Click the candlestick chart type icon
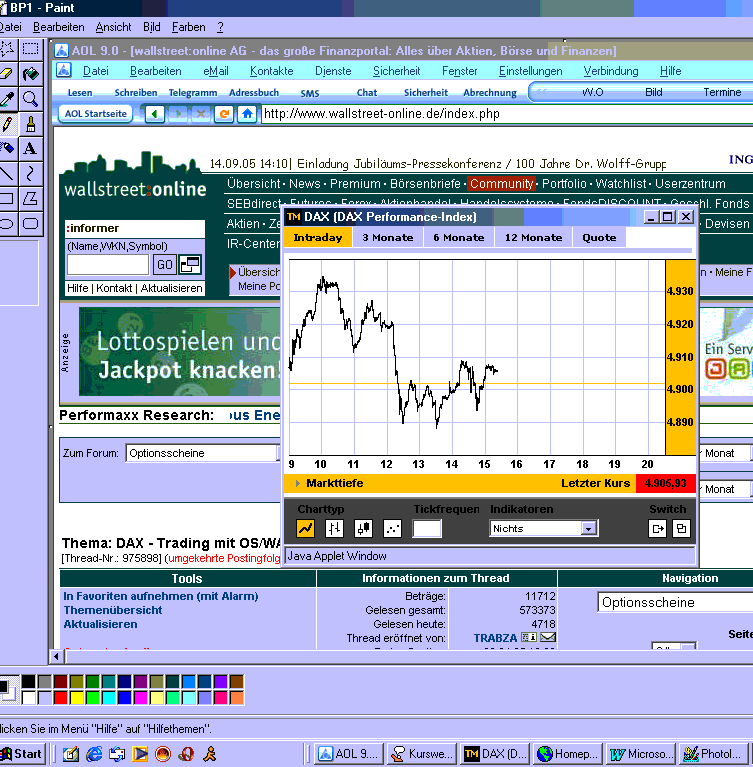 point(364,528)
